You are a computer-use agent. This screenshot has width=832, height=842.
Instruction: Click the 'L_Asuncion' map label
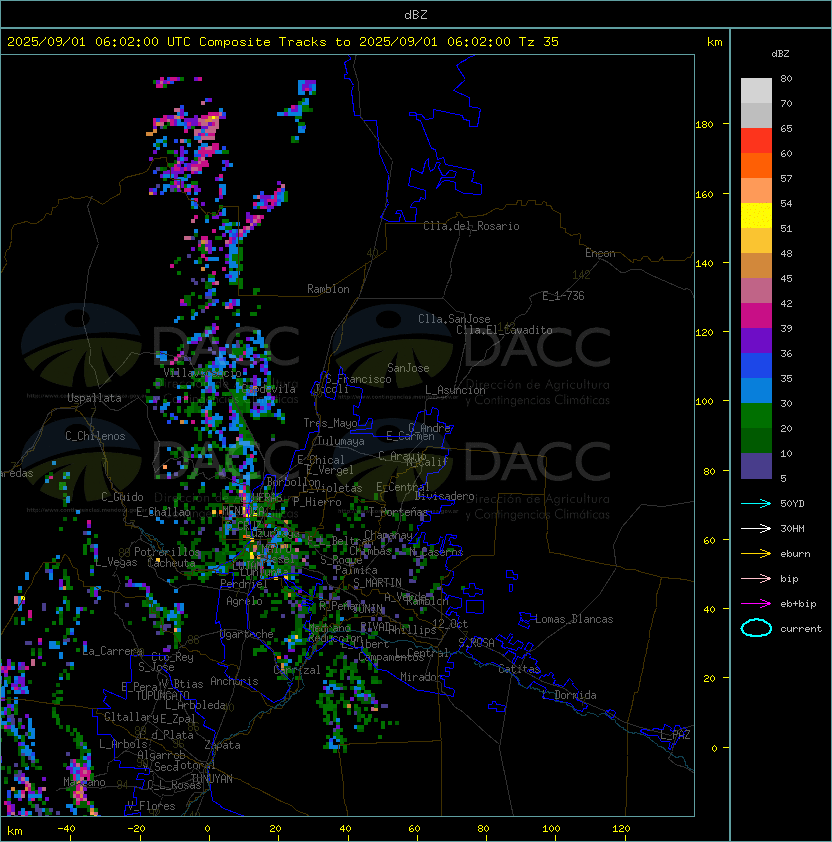[x=455, y=390]
